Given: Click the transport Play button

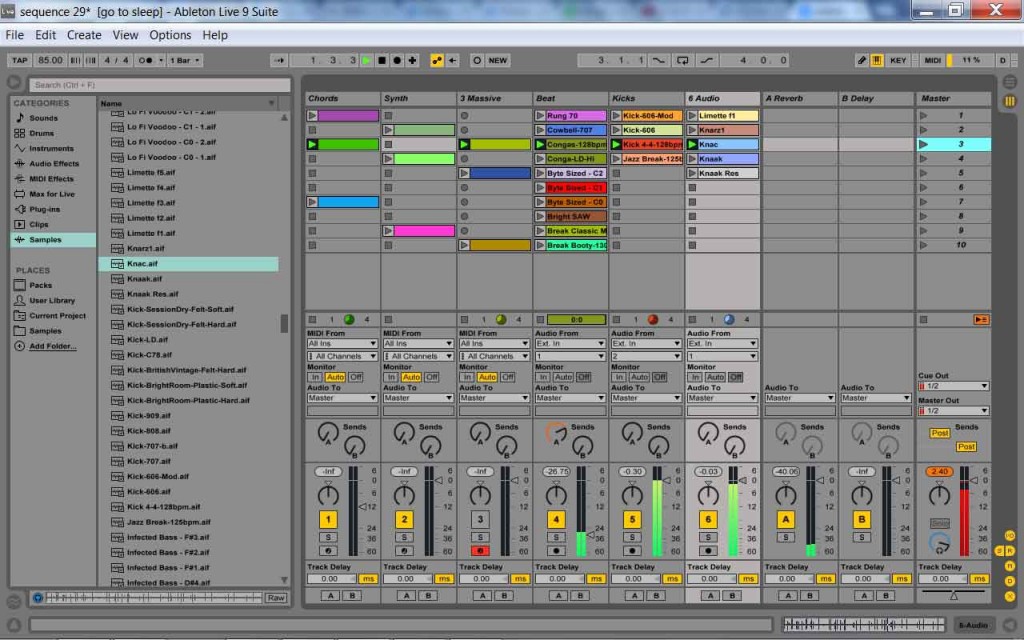Looking at the screenshot, I should click(366, 60).
